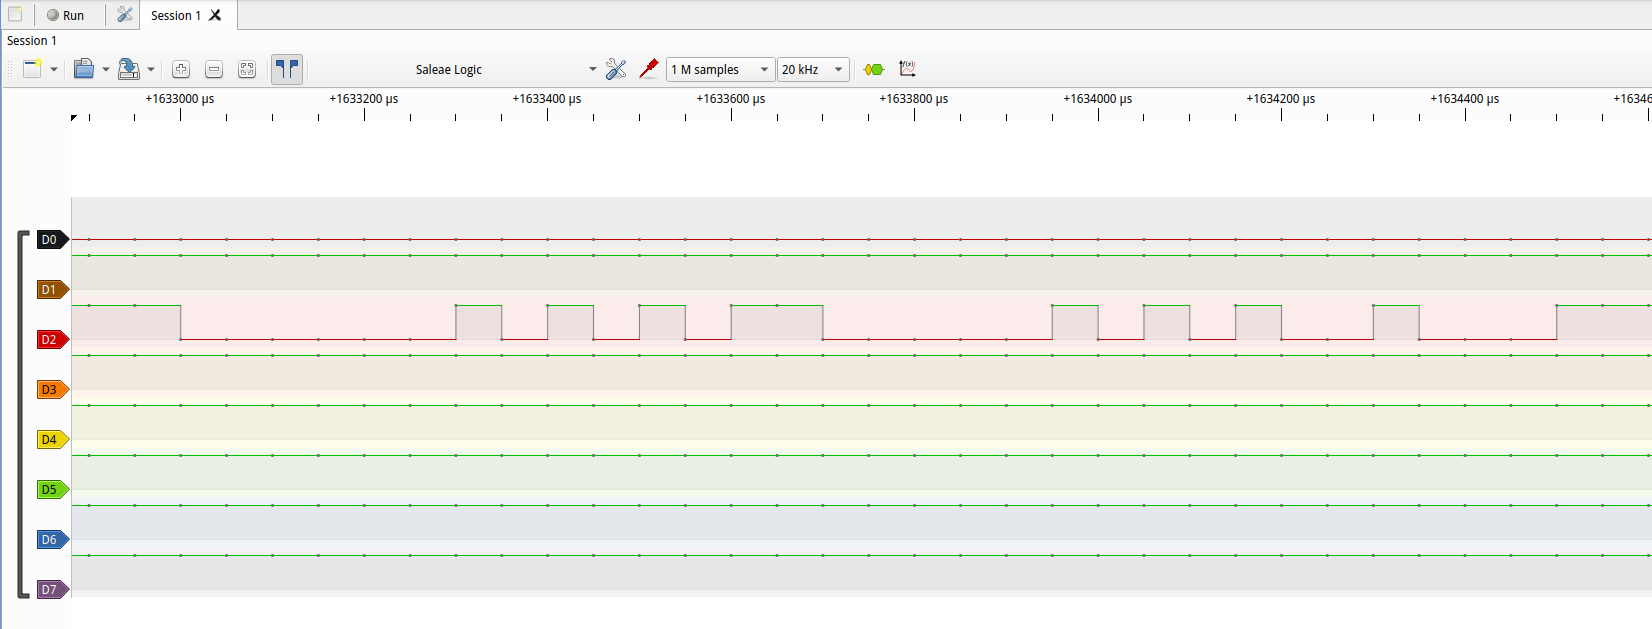This screenshot has width=1652, height=629.
Task: Configure the device with the wrench-screwdriver icon
Action: [616, 69]
